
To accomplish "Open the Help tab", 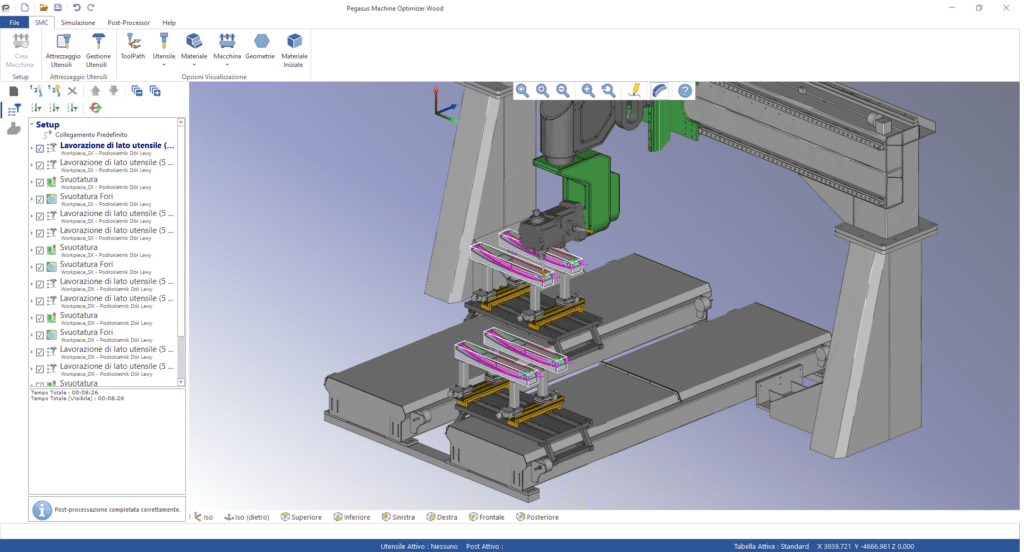I will (x=169, y=22).
